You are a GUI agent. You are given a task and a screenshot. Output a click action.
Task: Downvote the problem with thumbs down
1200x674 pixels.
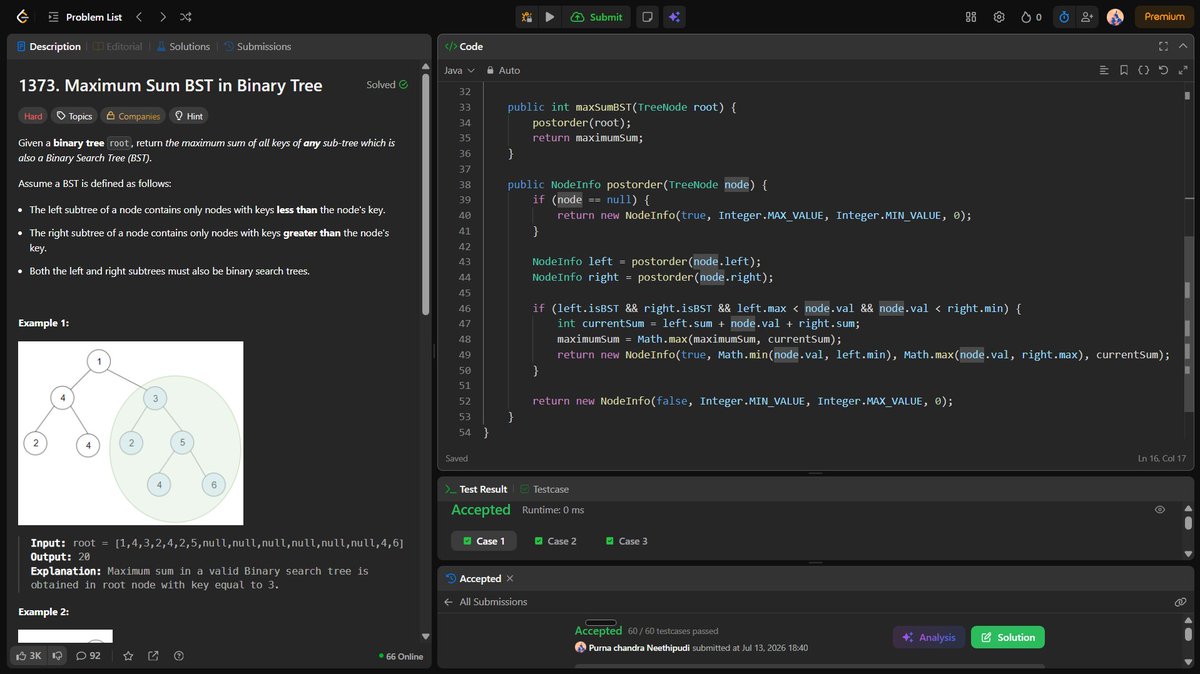tap(58, 656)
